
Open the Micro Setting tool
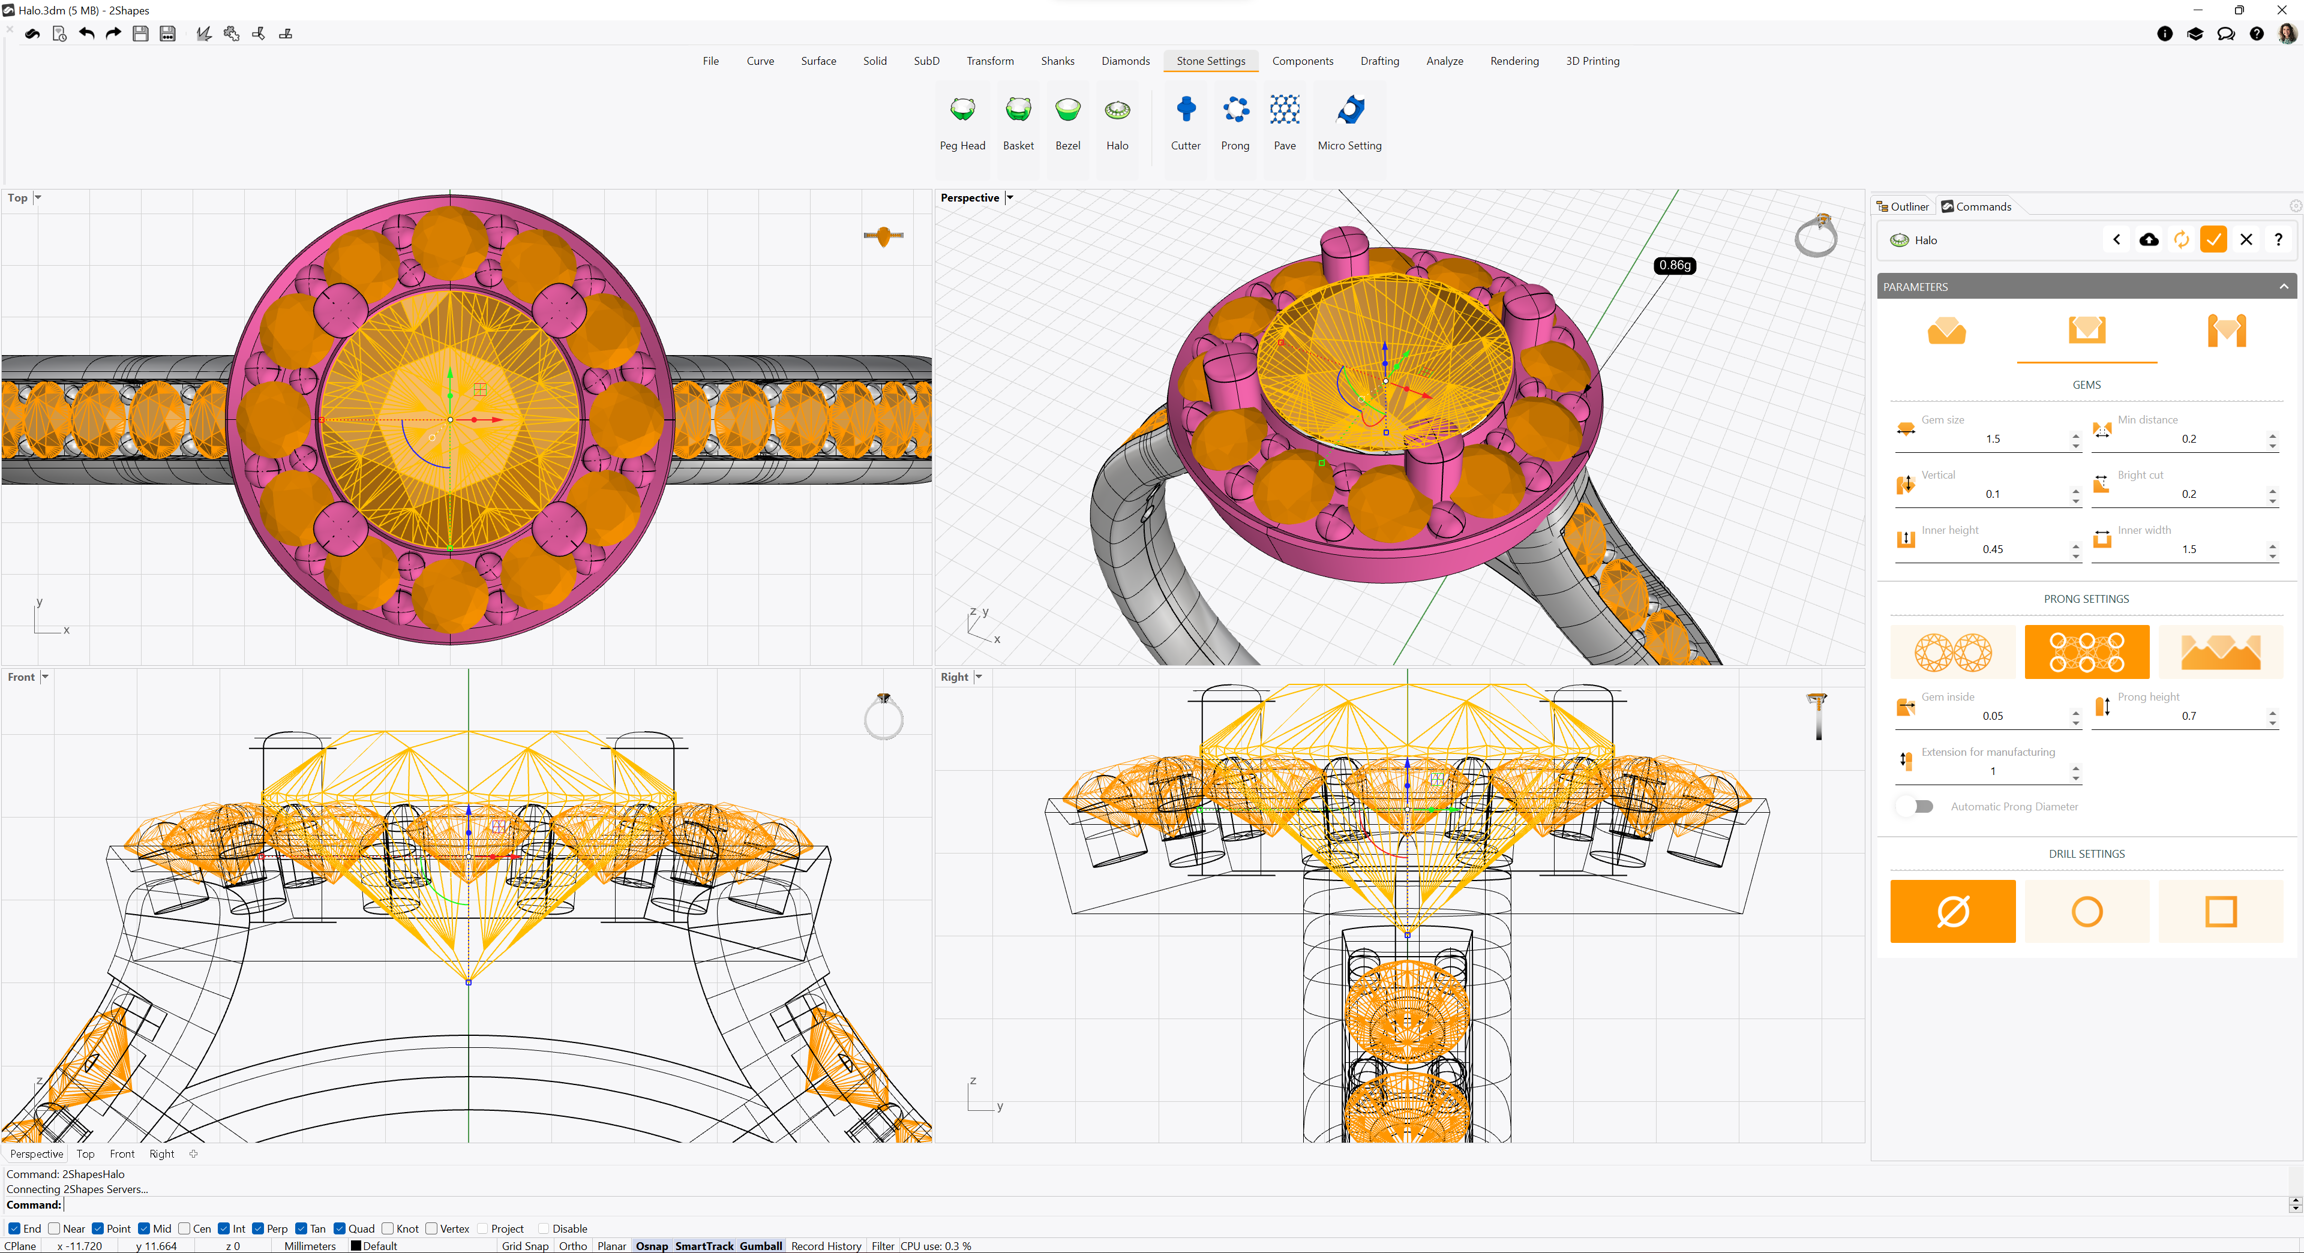pyautogui.click(x=1349, y=122)
